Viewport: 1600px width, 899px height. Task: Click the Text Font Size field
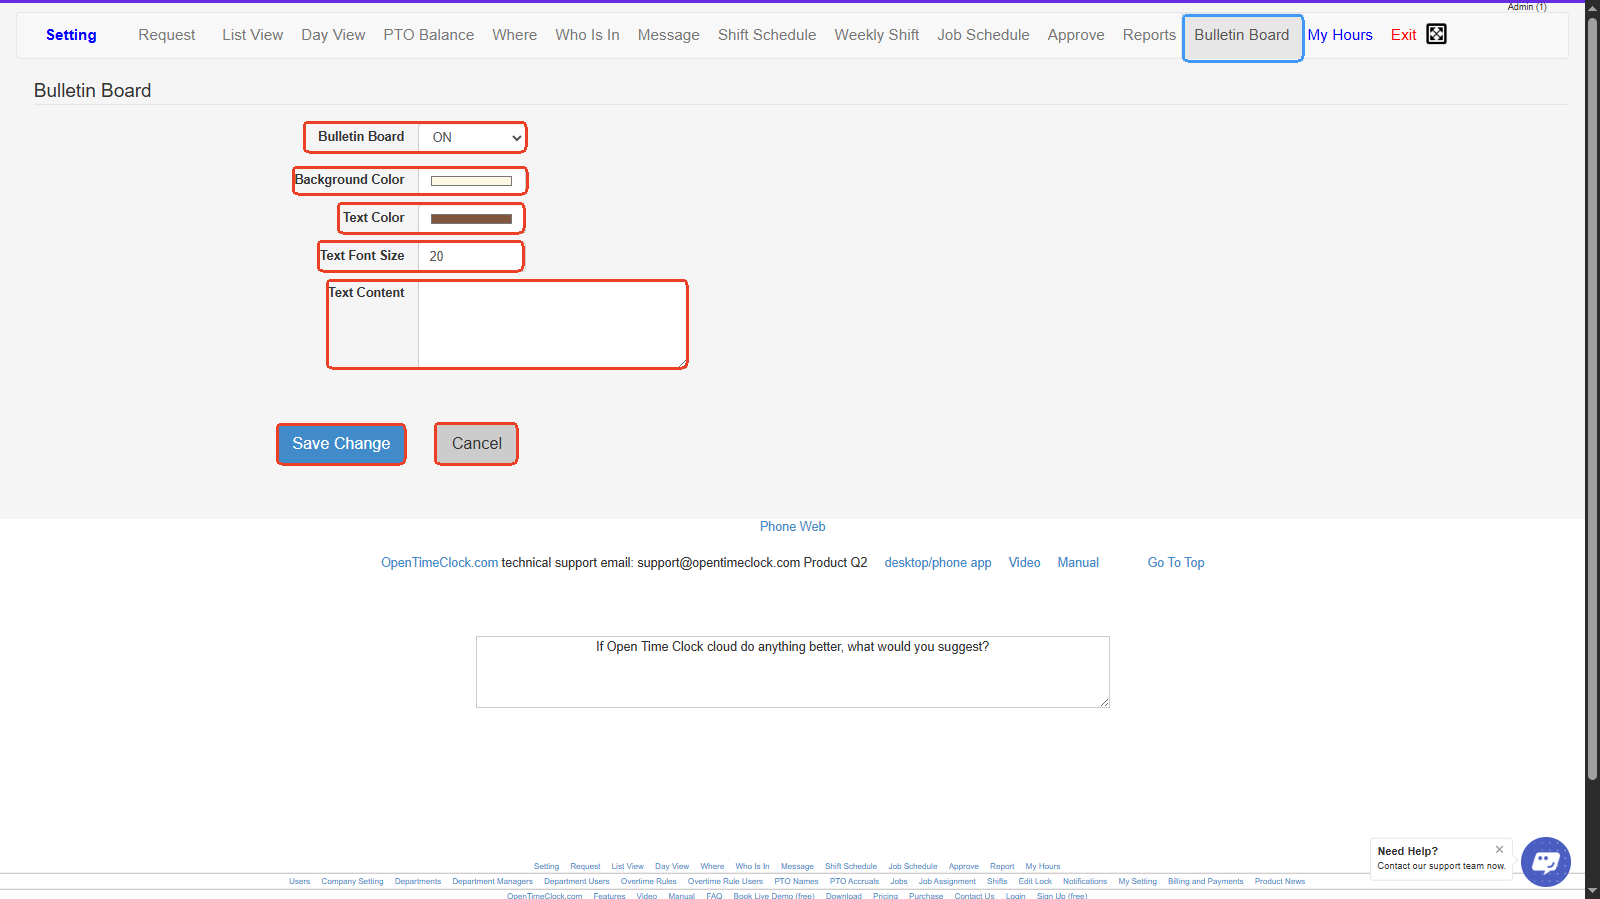pyautogui.click(x=470, y=256)
